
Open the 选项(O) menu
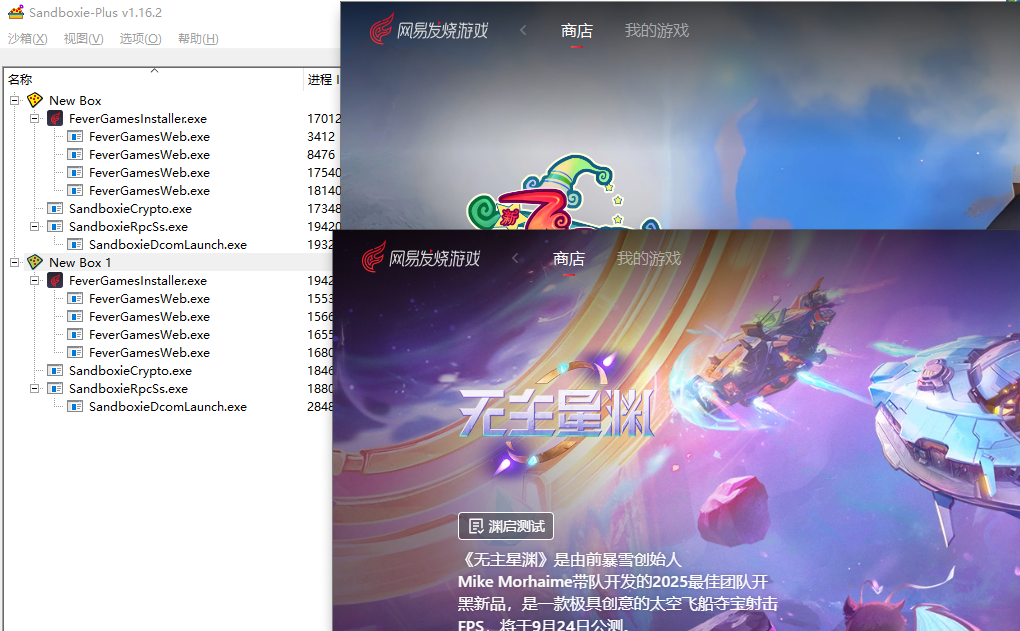[141, 38]
